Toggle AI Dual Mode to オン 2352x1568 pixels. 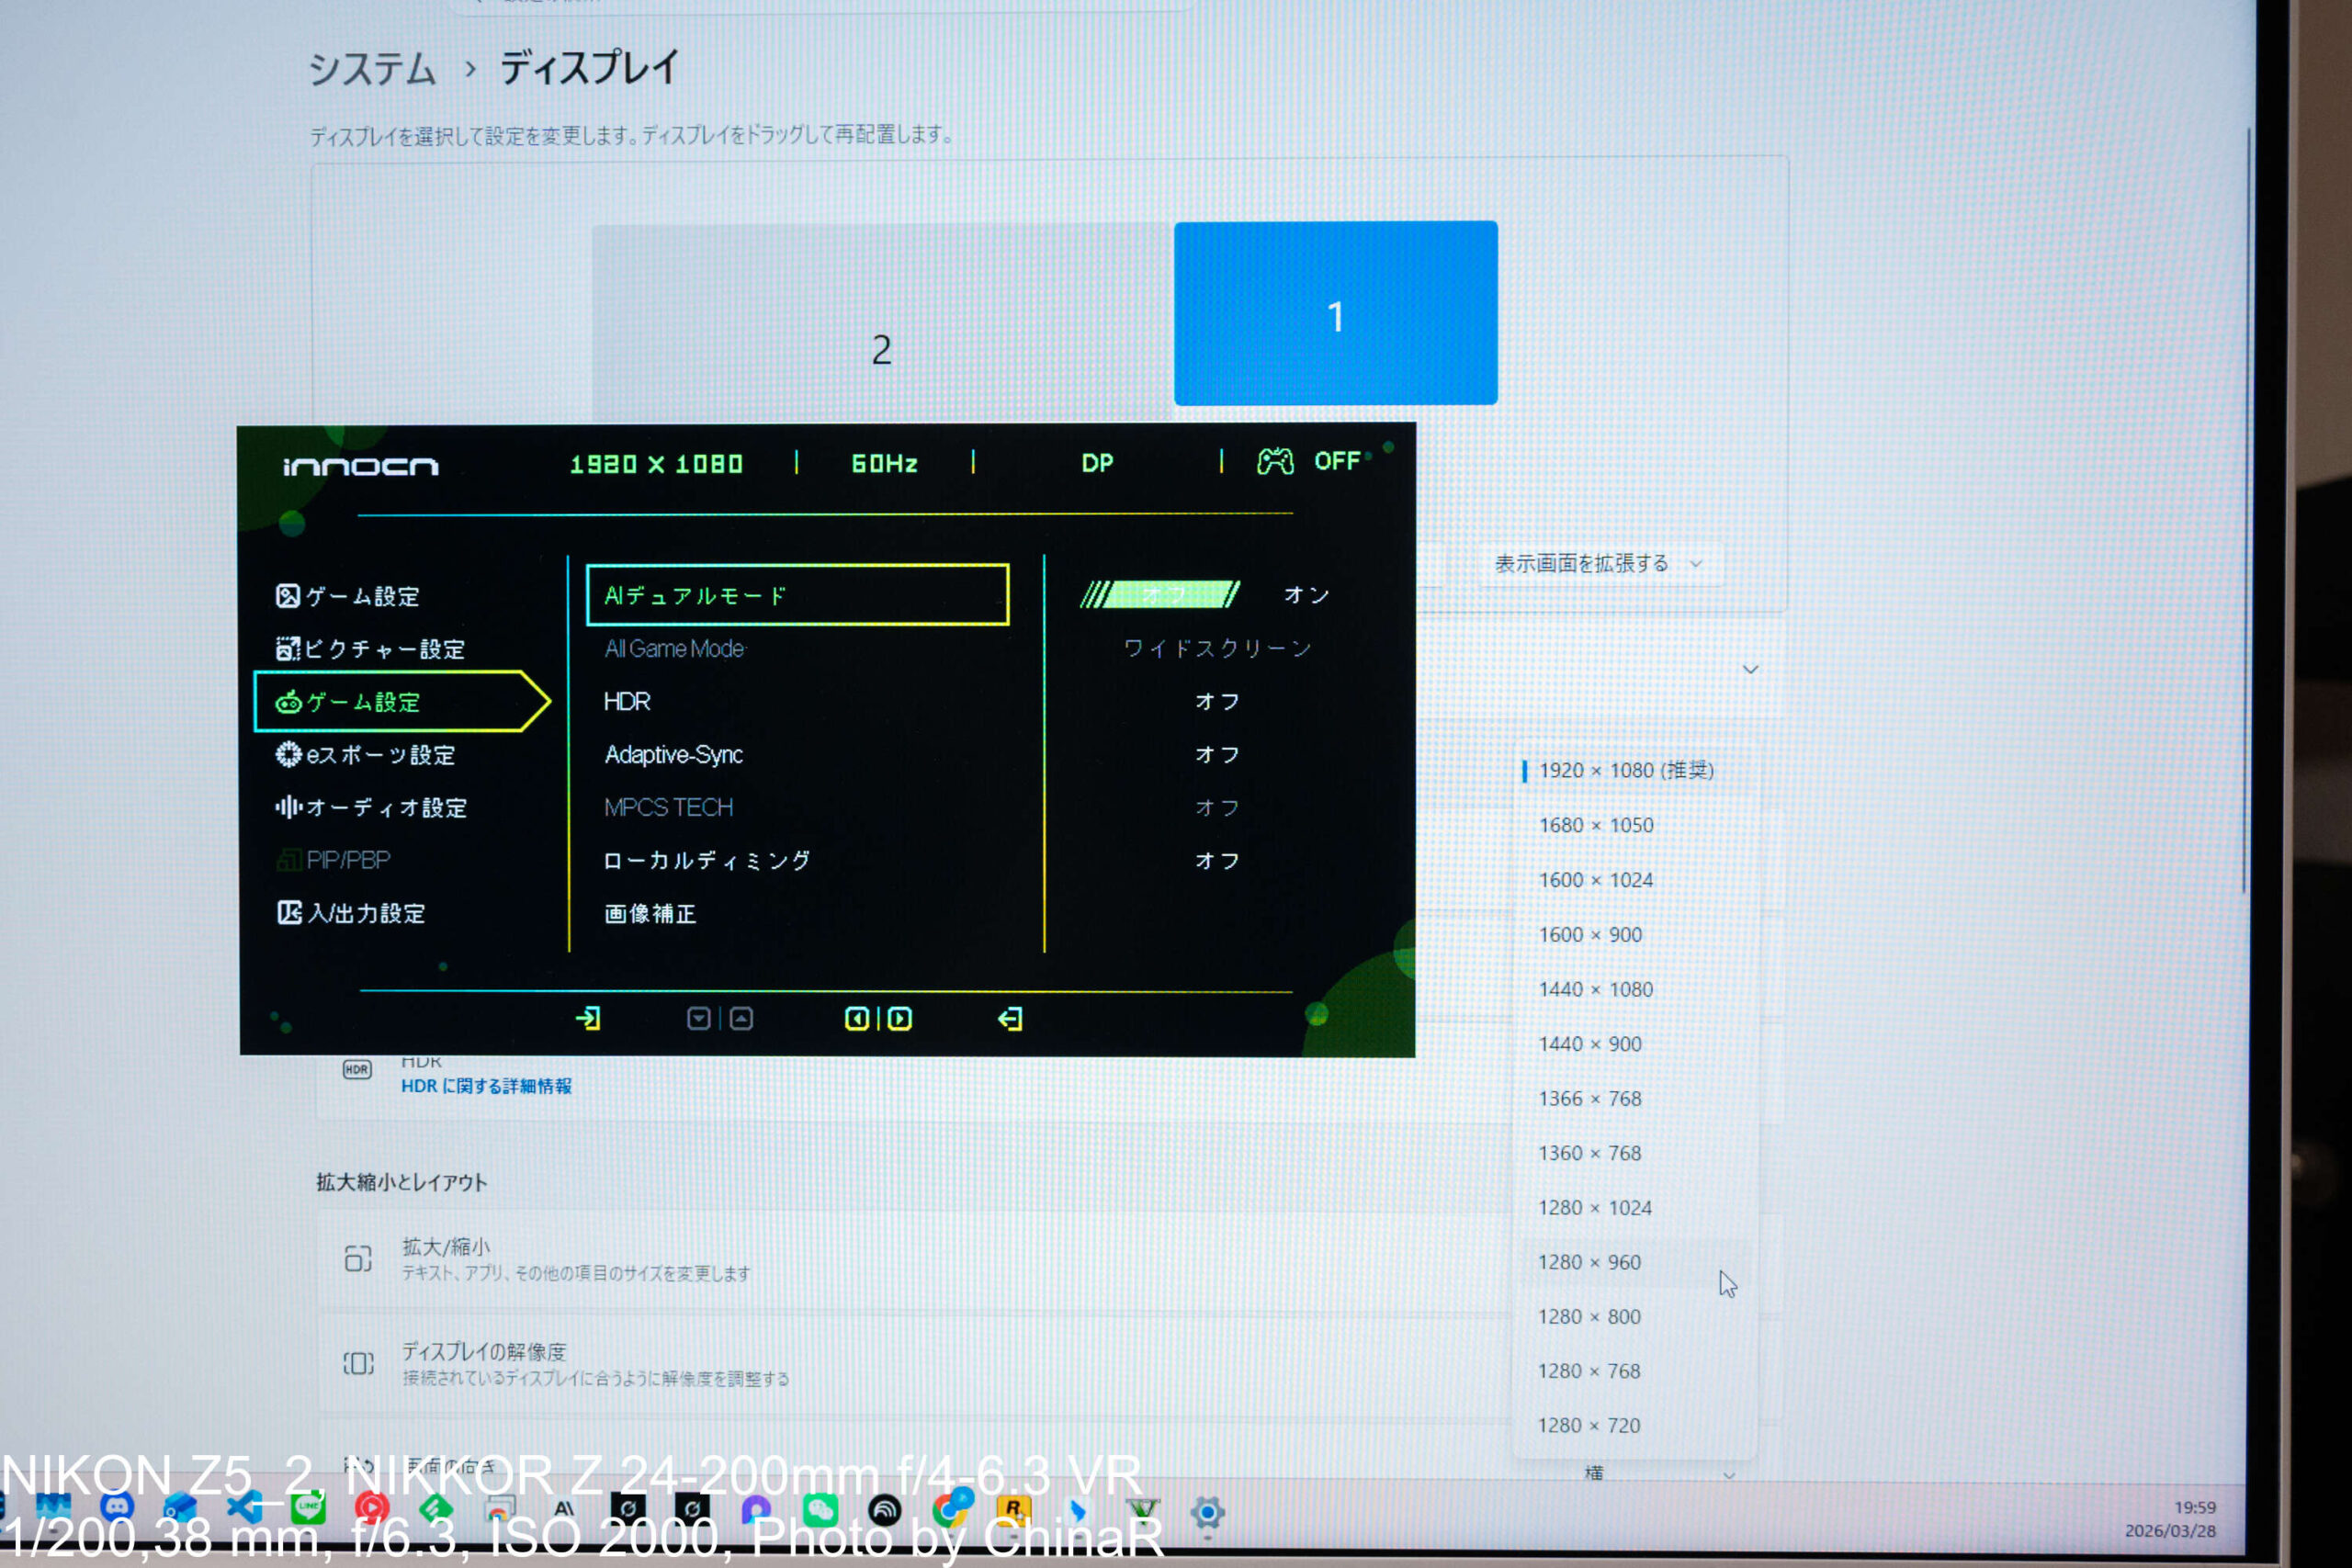[1306, 595]
